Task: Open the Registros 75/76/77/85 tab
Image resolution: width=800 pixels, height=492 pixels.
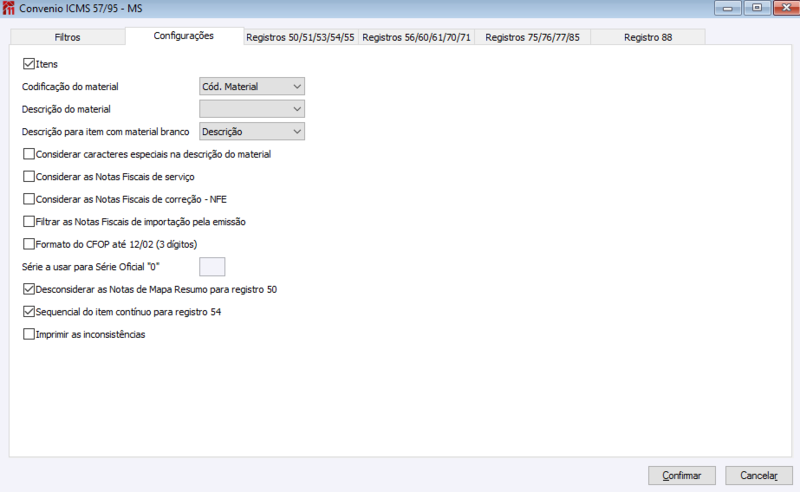Action: click(x=532, y=37)
